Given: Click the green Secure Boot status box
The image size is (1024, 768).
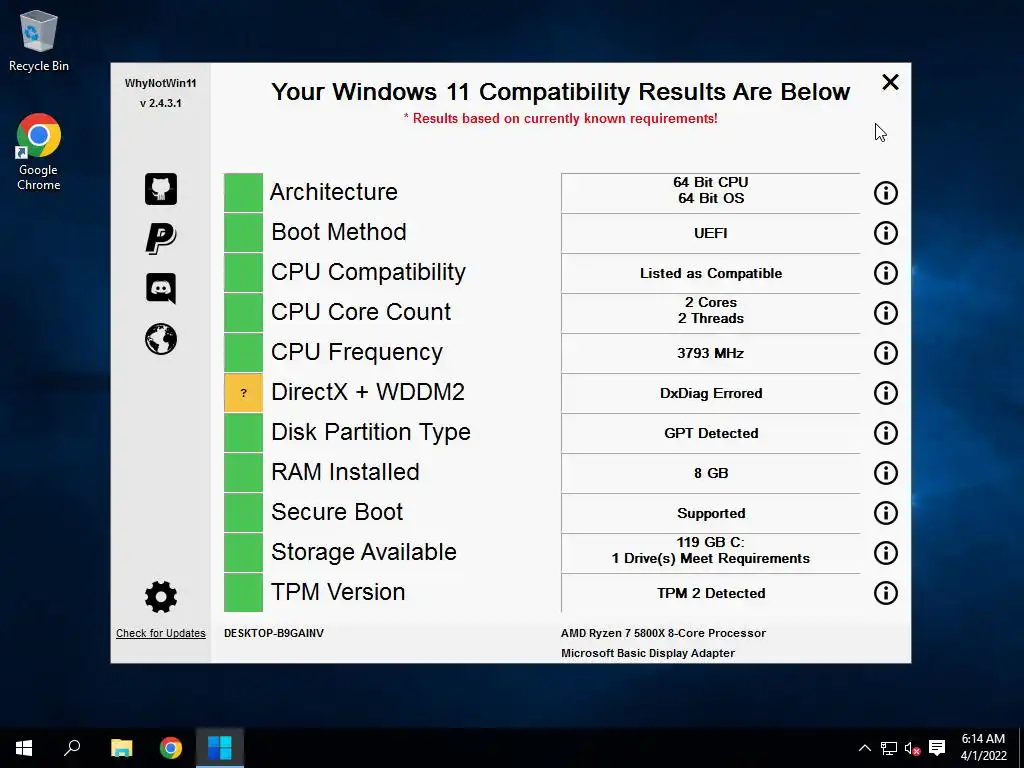Looking at the screenshot, I should click(243, 513).
